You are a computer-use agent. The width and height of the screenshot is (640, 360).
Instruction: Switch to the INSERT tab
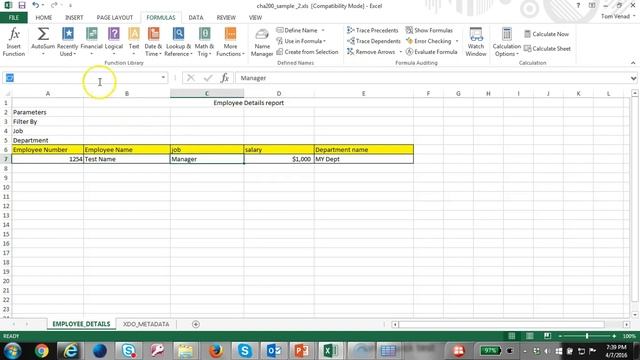click(74, 18)
